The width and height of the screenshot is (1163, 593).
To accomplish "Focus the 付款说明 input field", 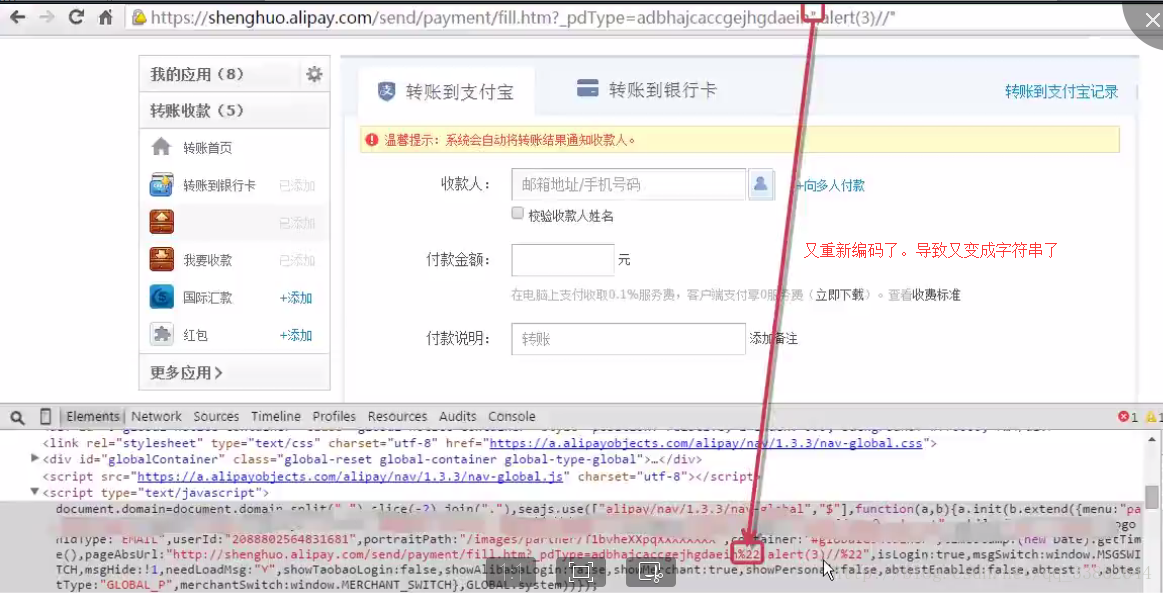I will [628, 339].
